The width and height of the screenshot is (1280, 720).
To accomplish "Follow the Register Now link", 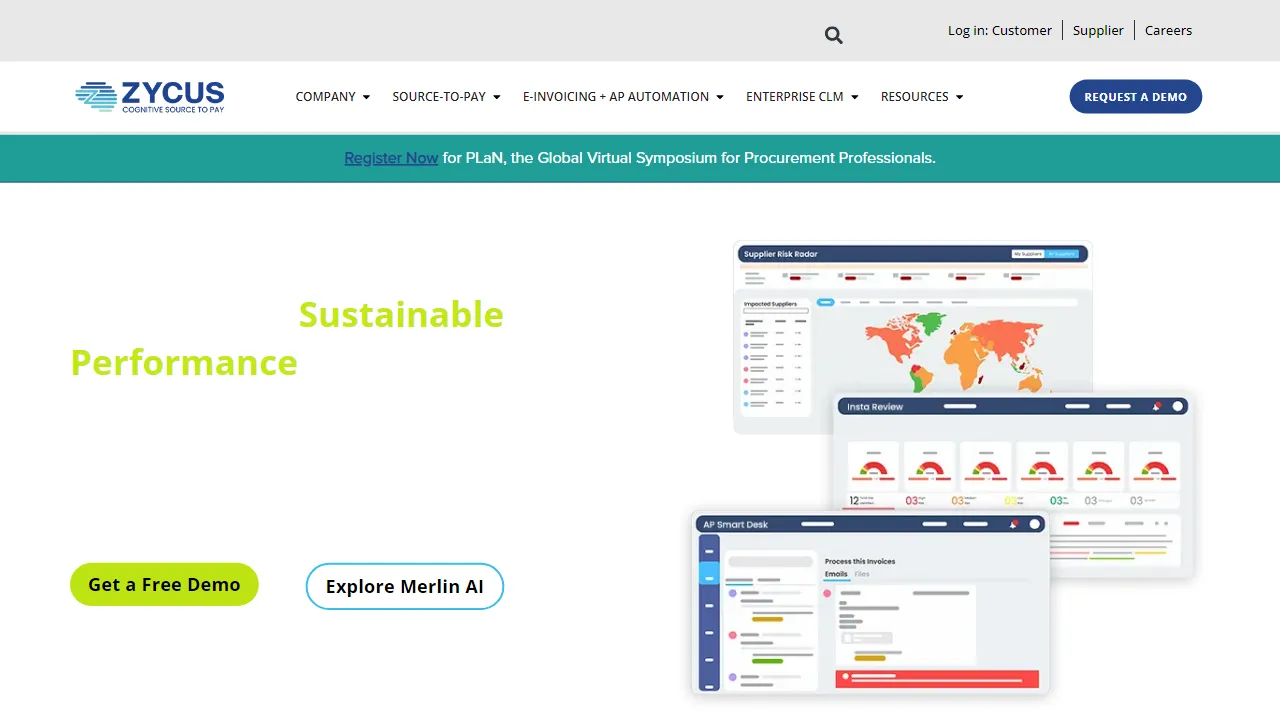I will click(x=391, y=158).
